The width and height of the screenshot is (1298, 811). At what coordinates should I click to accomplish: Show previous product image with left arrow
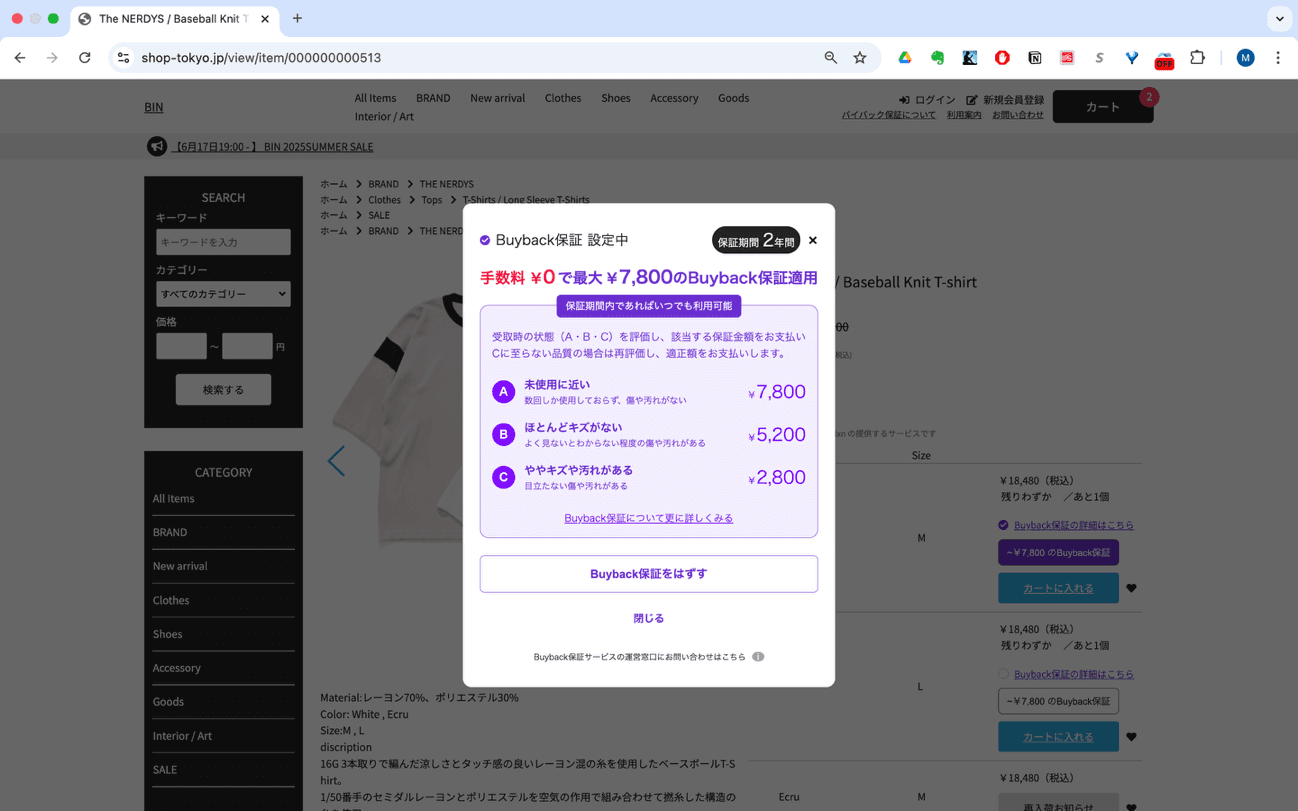[x=336, y=461]
